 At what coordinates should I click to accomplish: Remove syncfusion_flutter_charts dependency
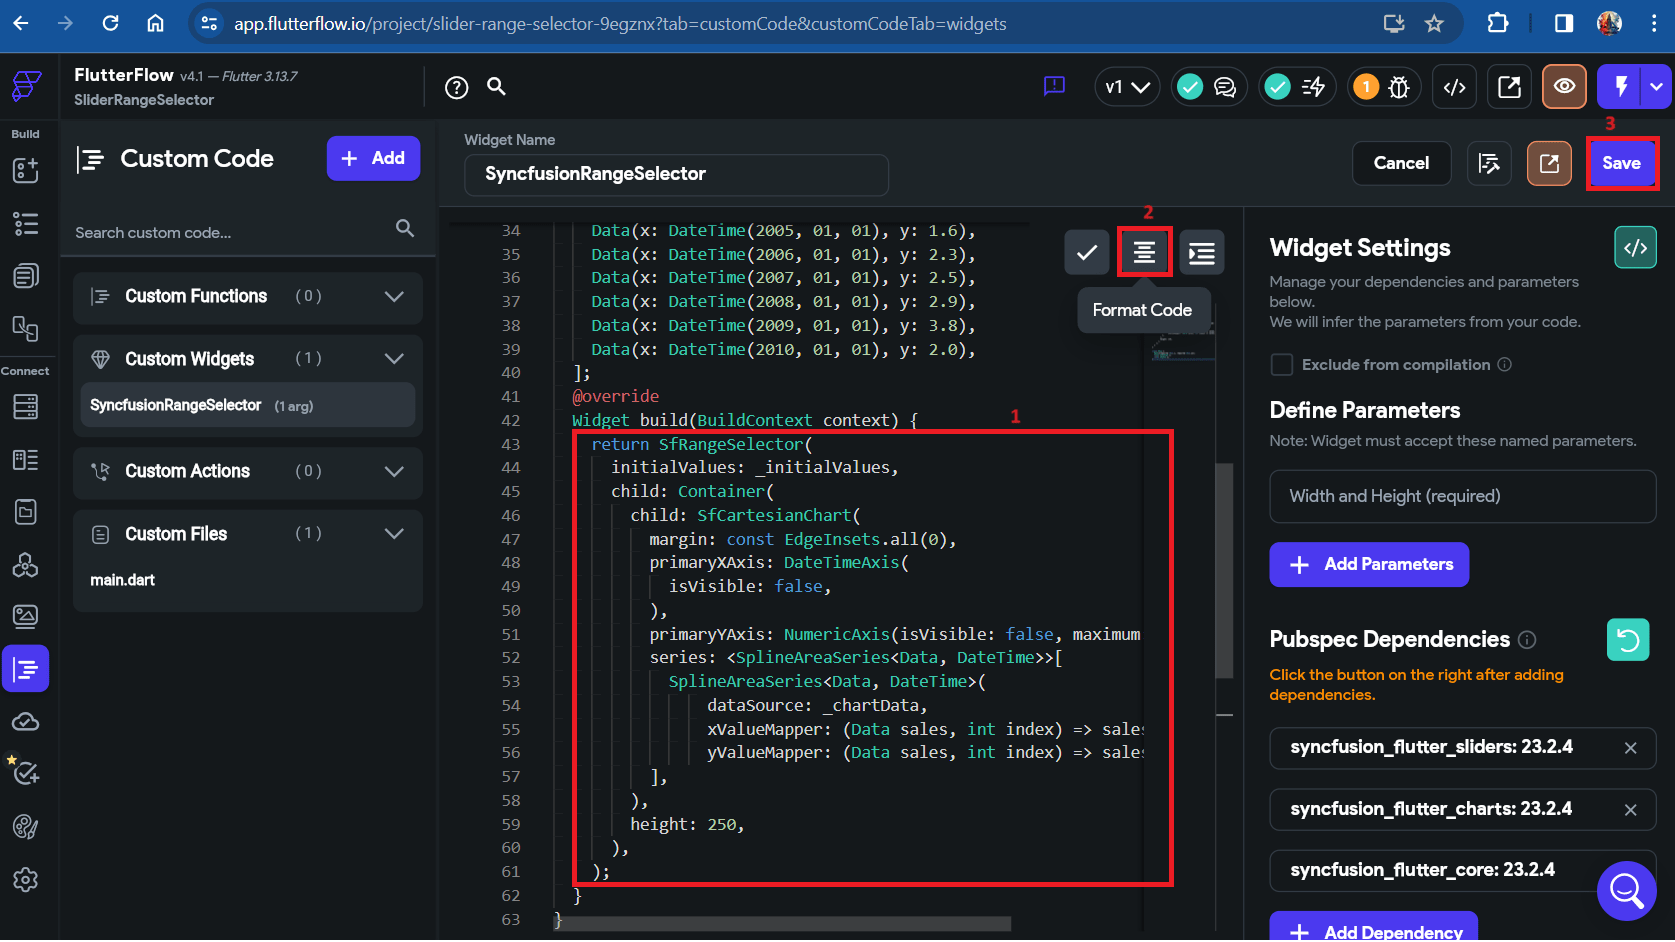(x=1630, y=810)
